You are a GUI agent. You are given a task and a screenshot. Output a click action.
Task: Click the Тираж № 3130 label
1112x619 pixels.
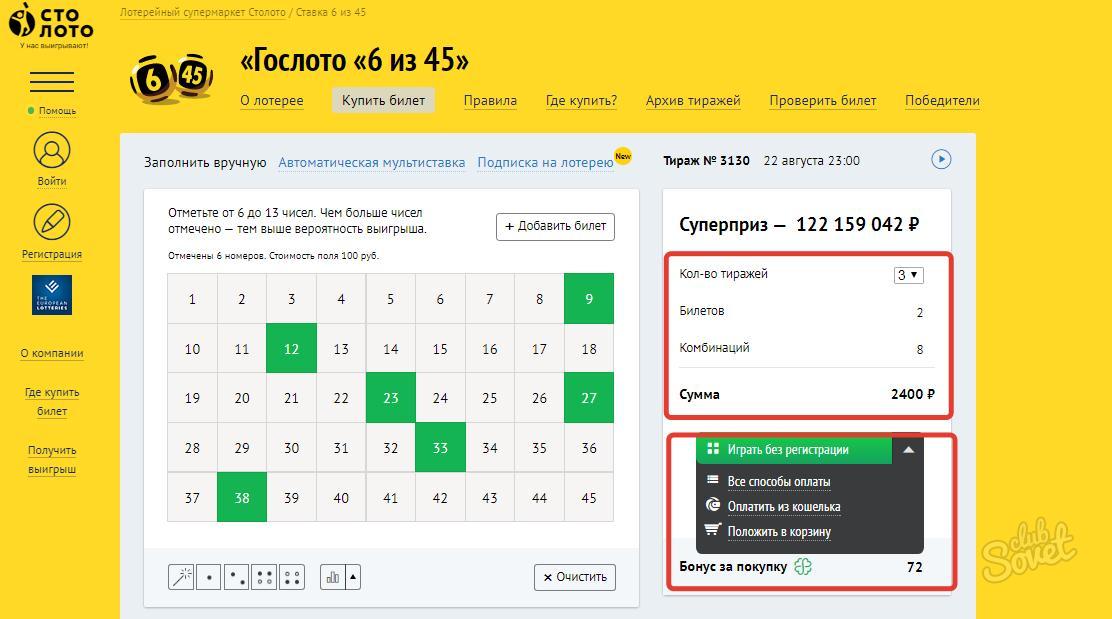706,161
